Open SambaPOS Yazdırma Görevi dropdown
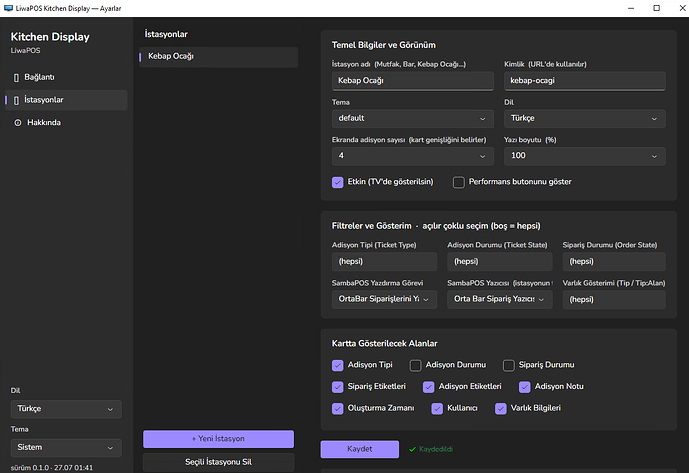 pyautogui.click(x=384, y=299)
